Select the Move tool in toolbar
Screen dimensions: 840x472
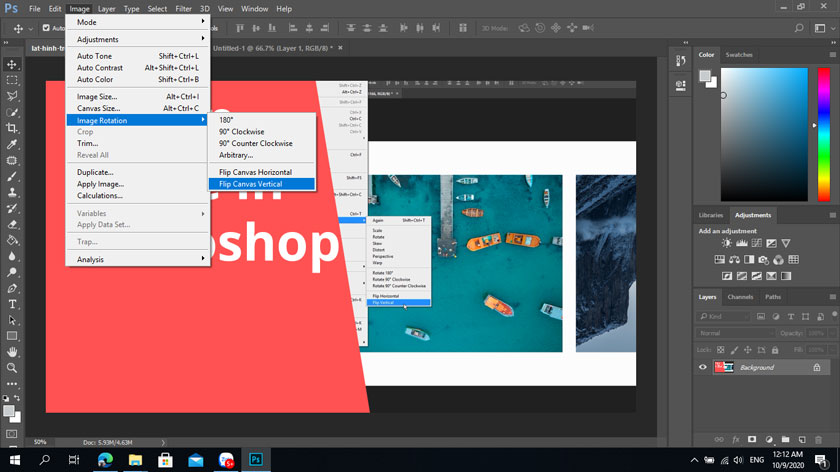click(12, 64)
